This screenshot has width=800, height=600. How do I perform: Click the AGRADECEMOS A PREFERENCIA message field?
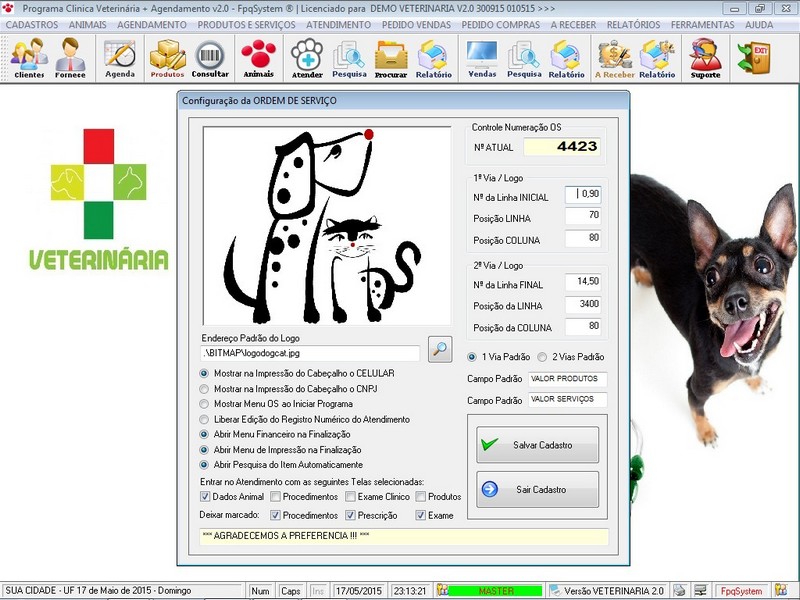pos(404,536)
